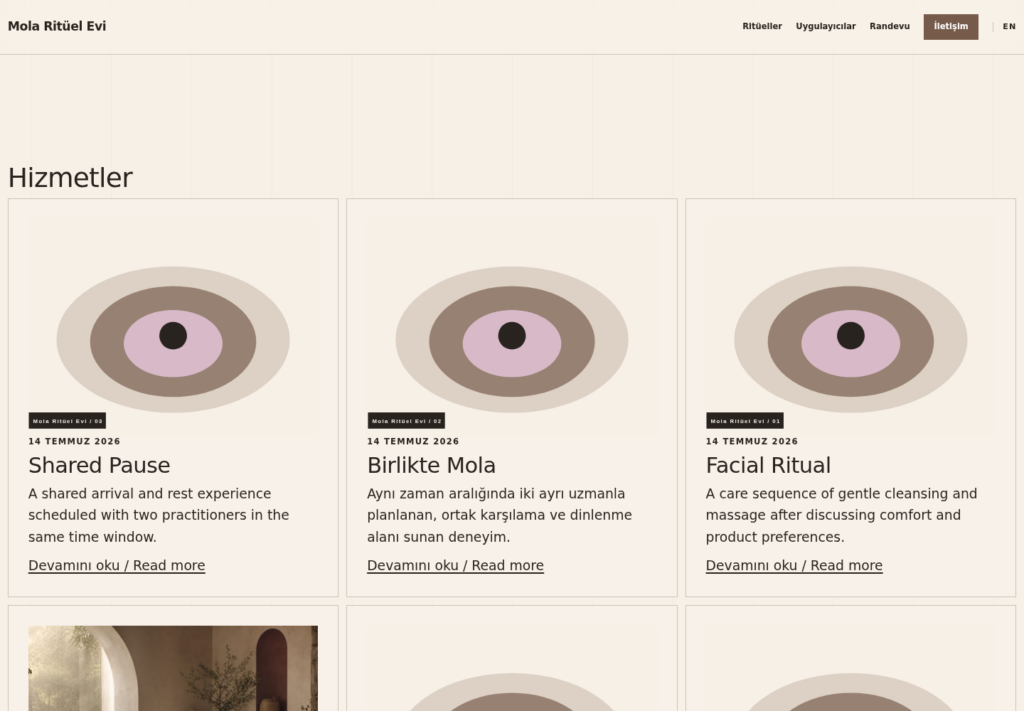Open the Birlikte Mola eye illustration
Screen dimensions: 1024x711
pyautogui.click(x=512, y=327)
